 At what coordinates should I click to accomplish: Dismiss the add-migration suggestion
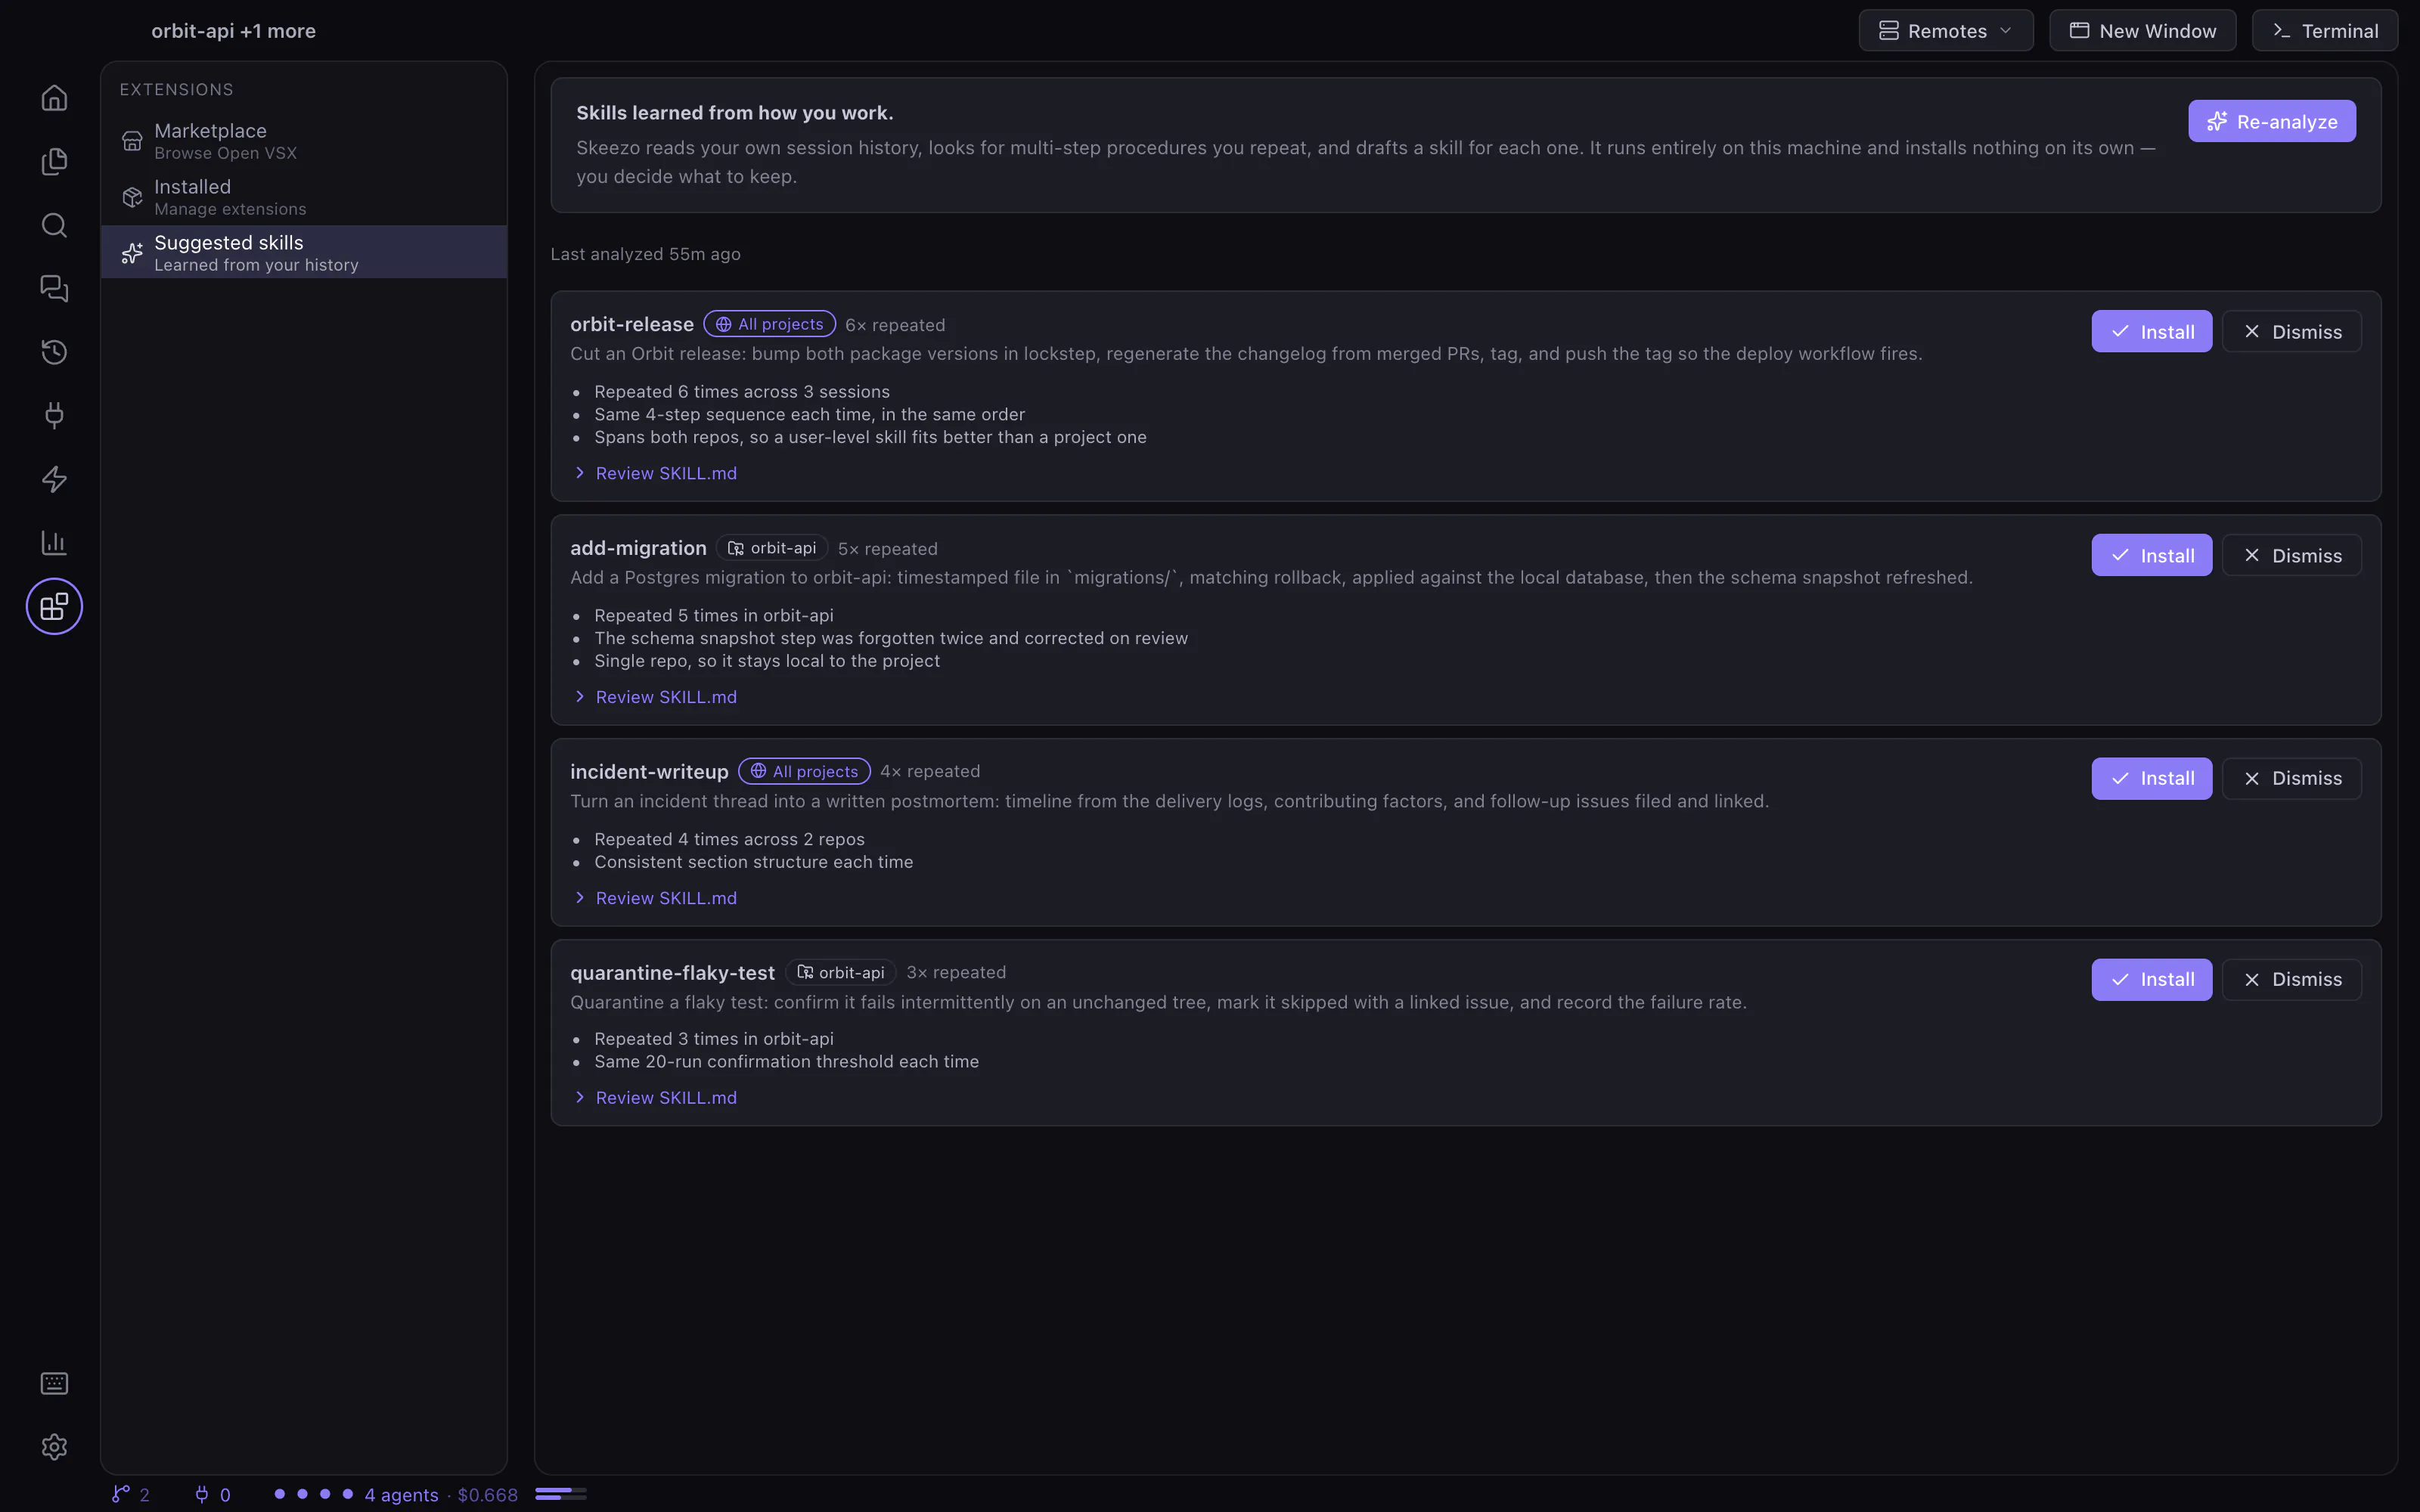point(2291,555)
